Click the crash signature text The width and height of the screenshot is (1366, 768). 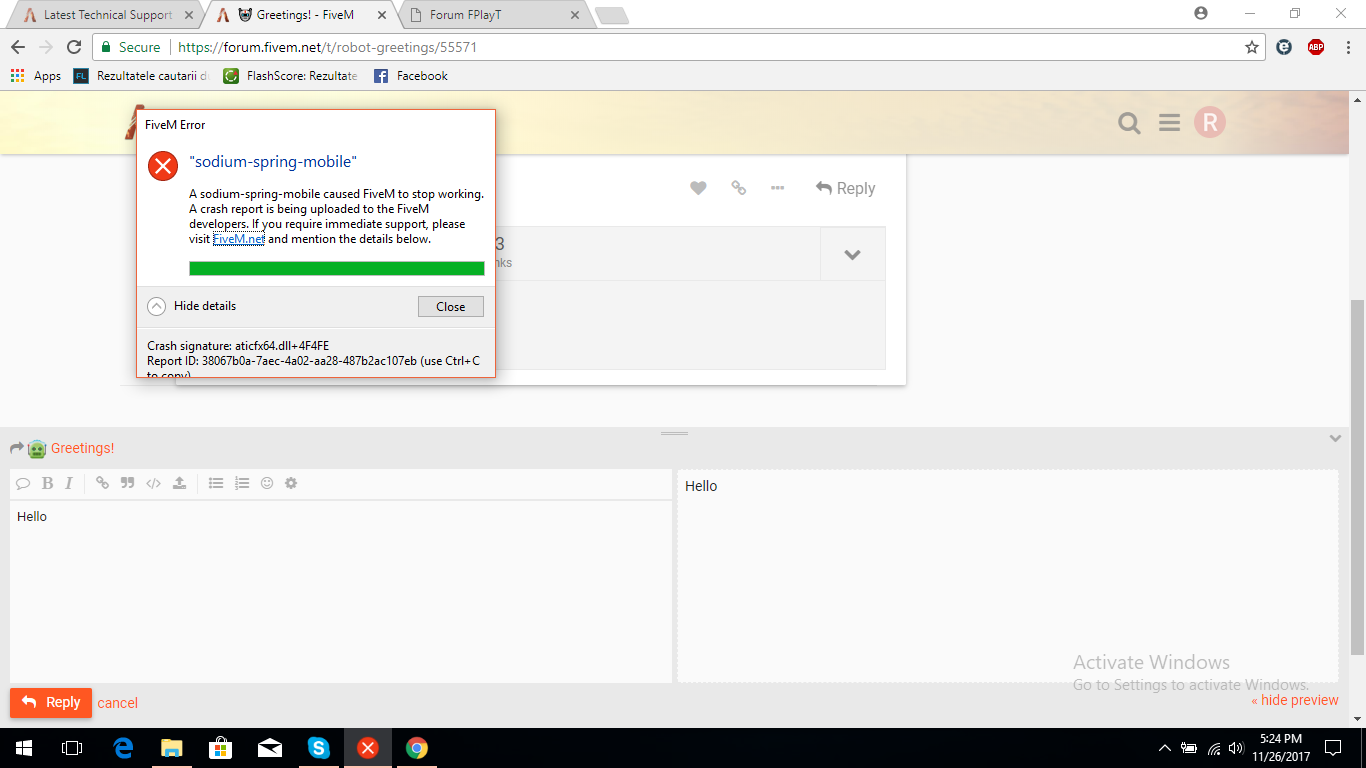(238, 346)
